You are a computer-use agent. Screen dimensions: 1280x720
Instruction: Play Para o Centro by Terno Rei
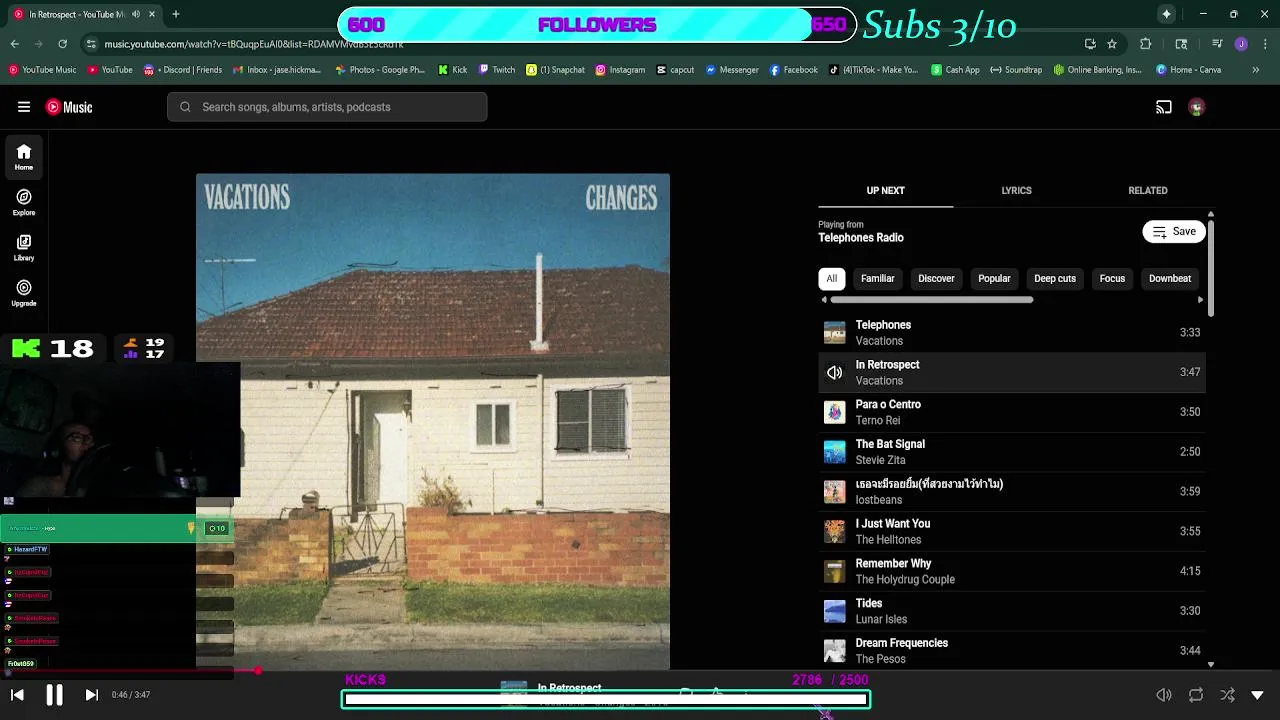[1012, 412]
